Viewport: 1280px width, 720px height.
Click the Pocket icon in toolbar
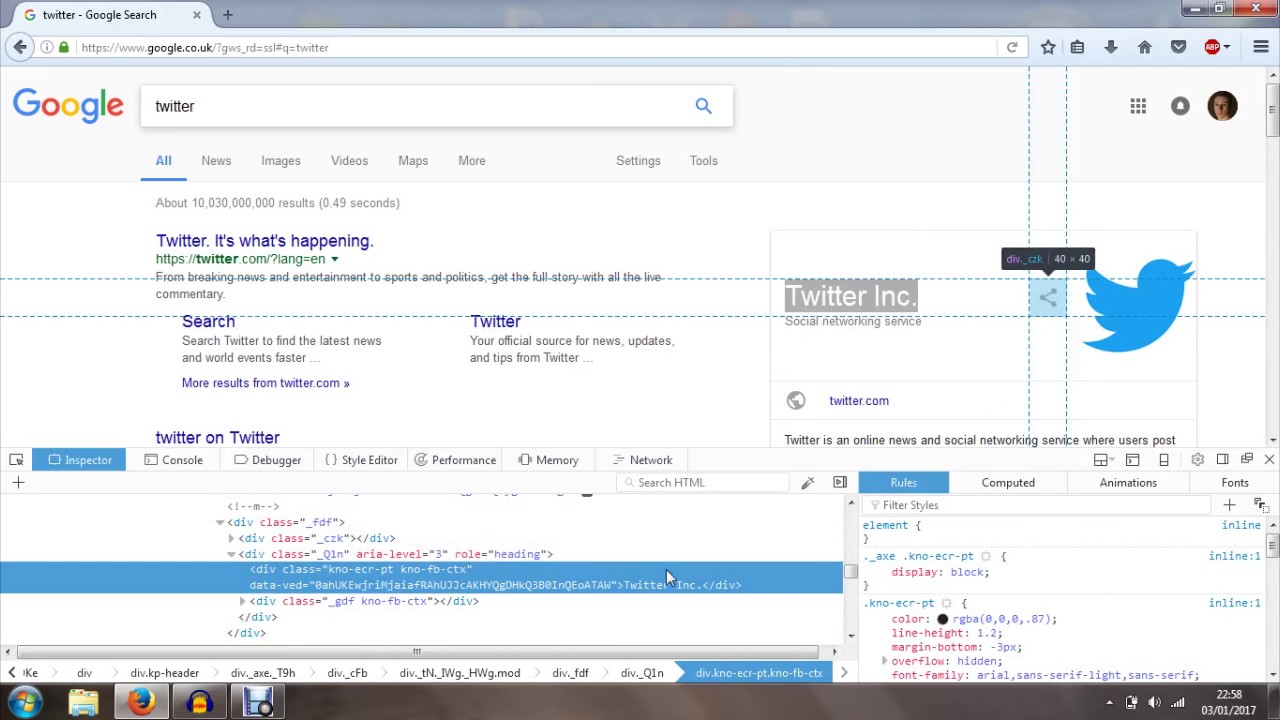click(1179, 47)
